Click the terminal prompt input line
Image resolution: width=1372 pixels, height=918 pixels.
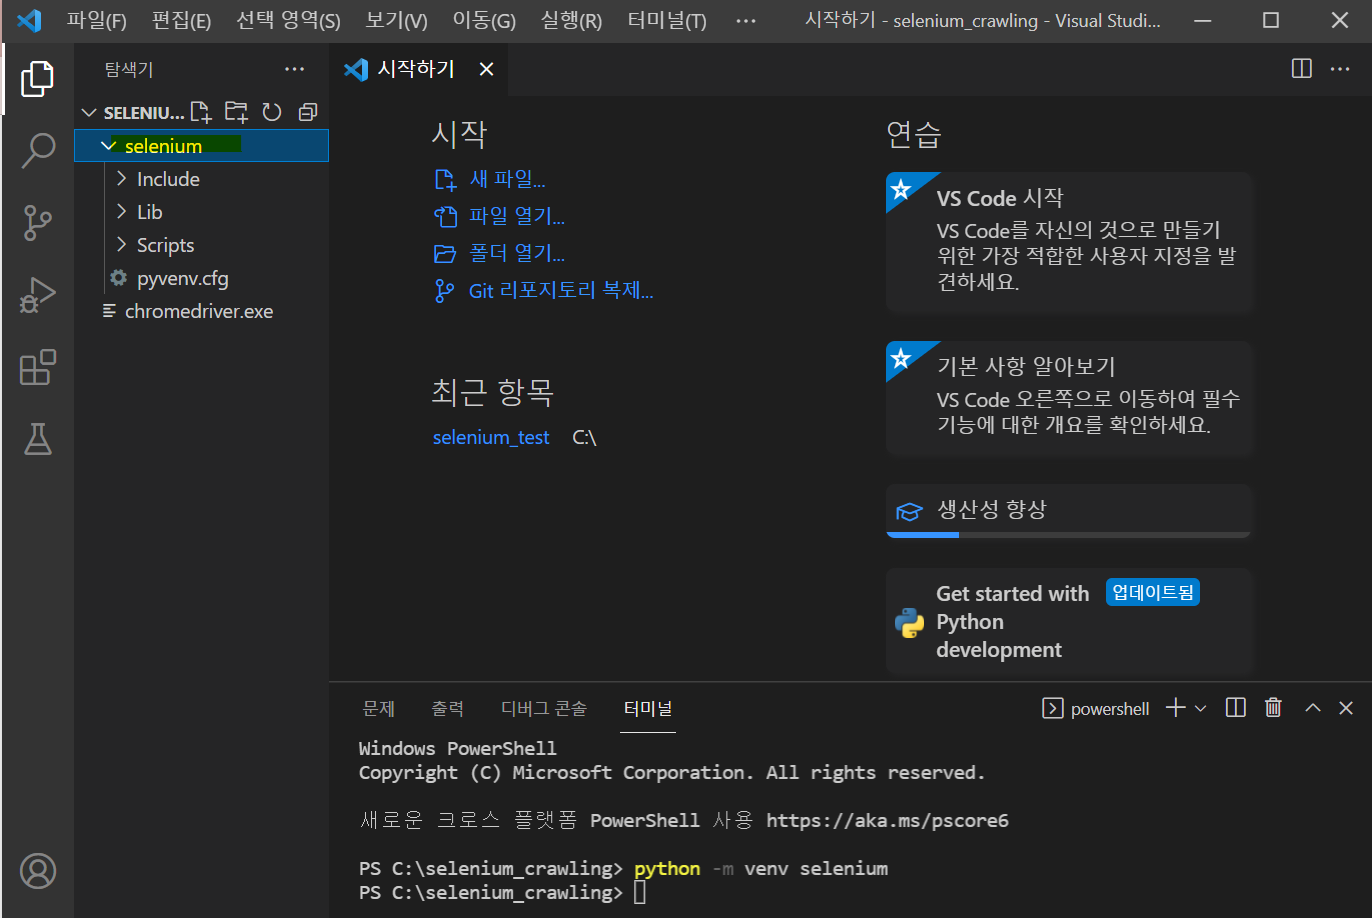point(640,892)
